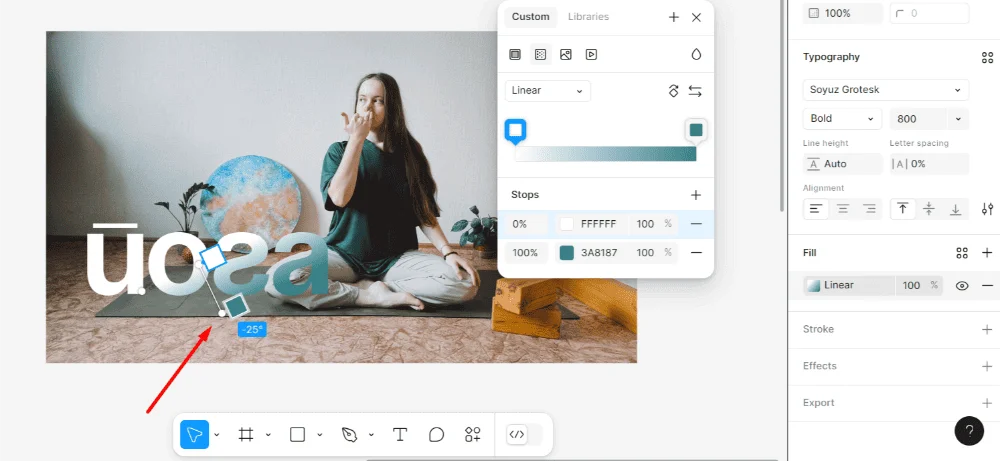
Task: Activate the Comment tool
Action: pos(436,434)
